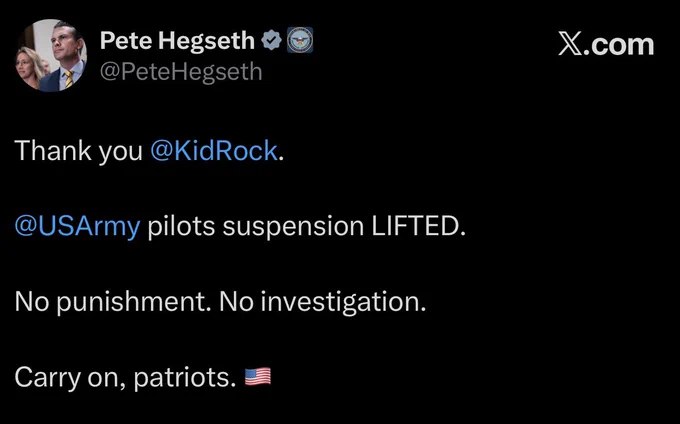This screenshot has width=680, height=424.
Task: Click the '.com' watermark text
Action: pos(622,45)
